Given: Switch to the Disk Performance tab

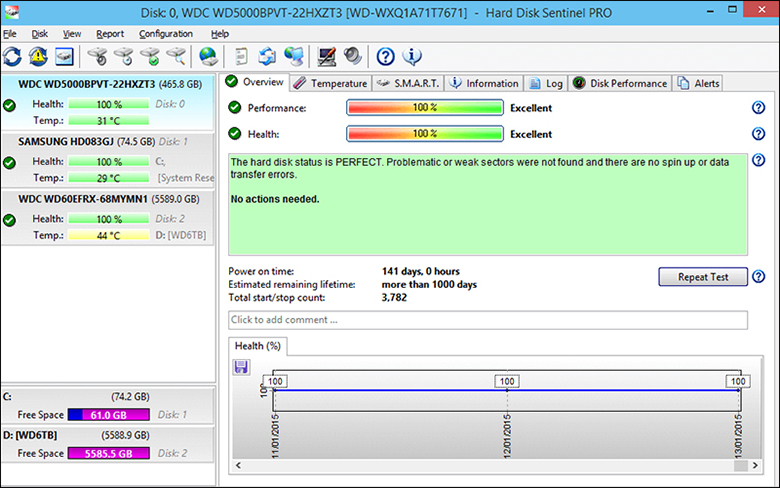Looking at the screenshot, I should [620, 83].
